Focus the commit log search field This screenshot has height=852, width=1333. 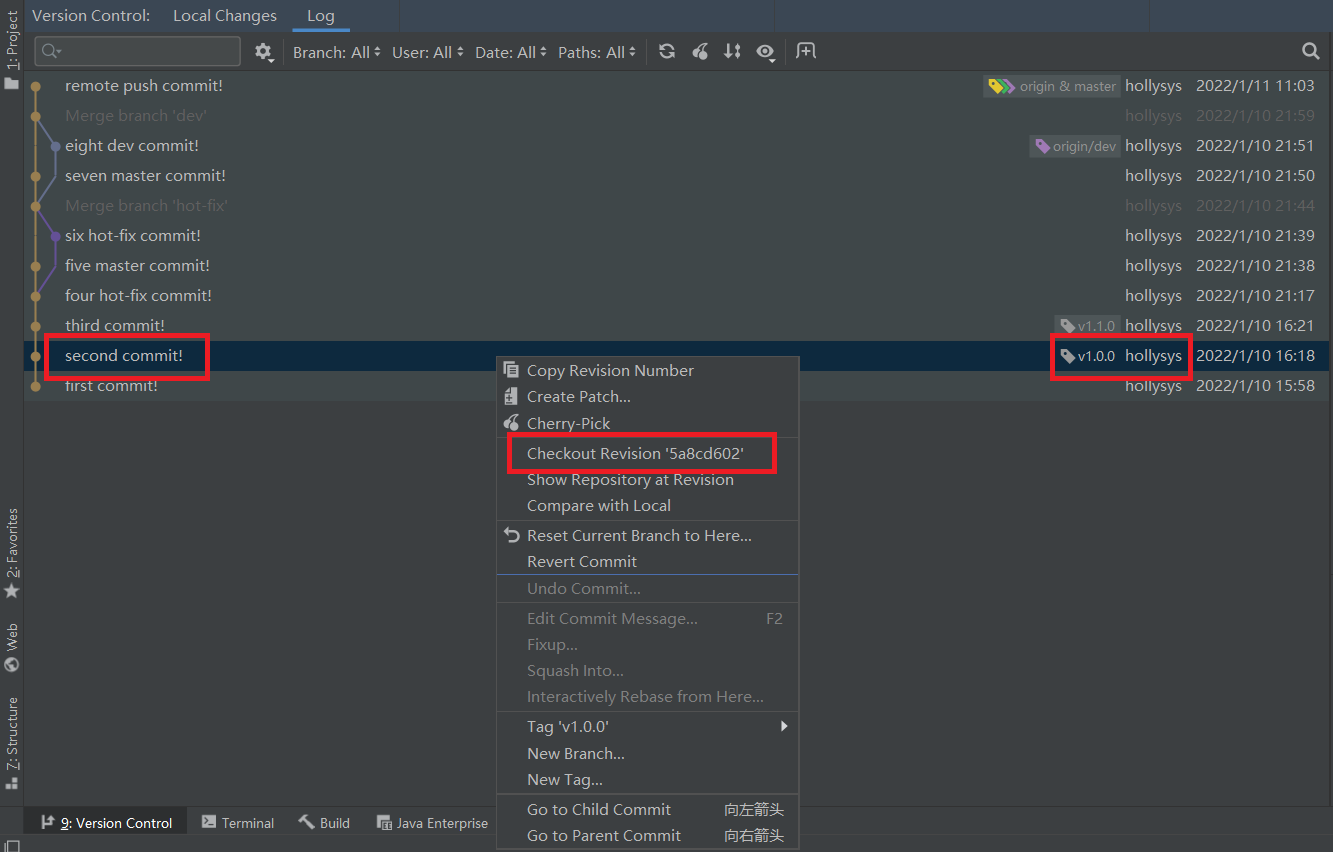tap(138, 51)
